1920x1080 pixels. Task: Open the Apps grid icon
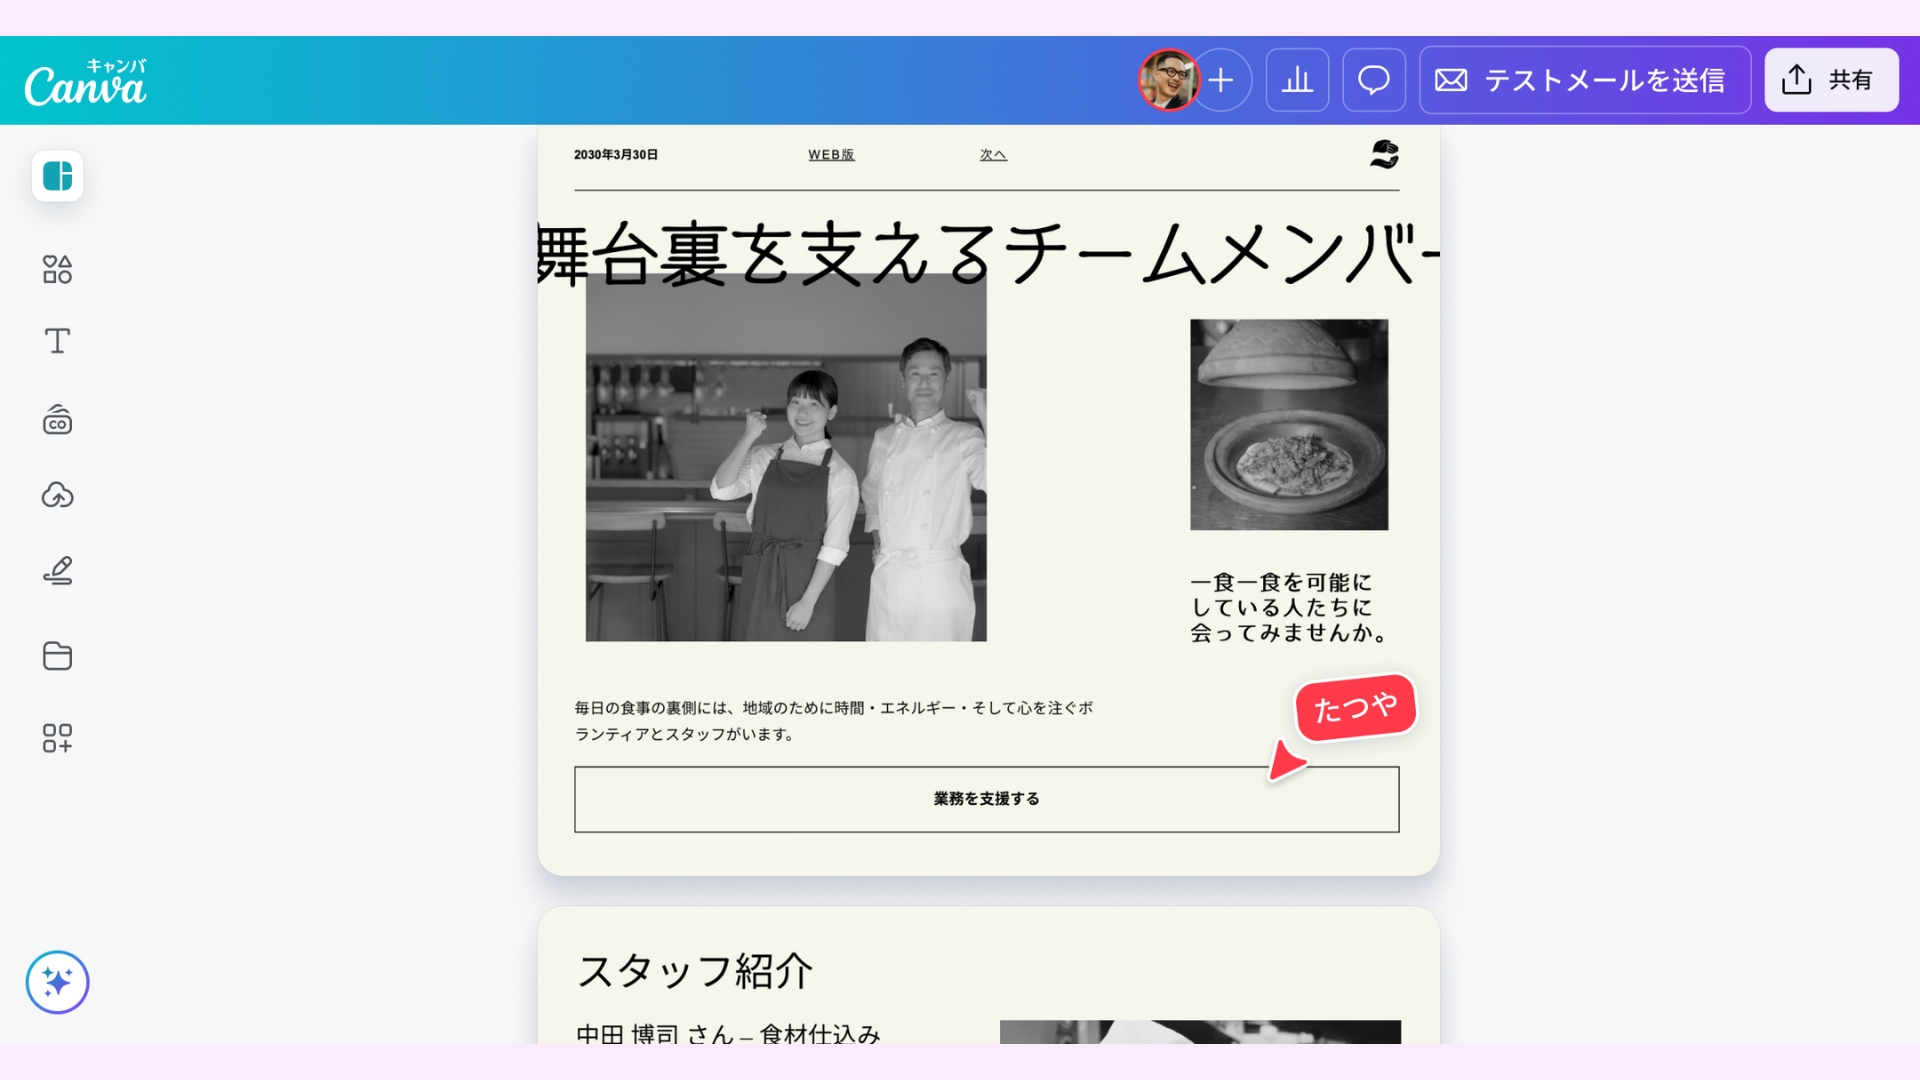point(57,738)
